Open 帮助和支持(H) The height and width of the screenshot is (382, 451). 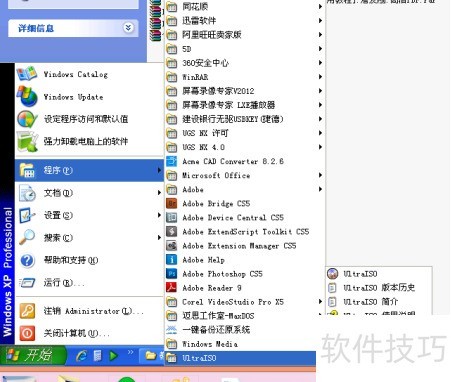(89, 260)
